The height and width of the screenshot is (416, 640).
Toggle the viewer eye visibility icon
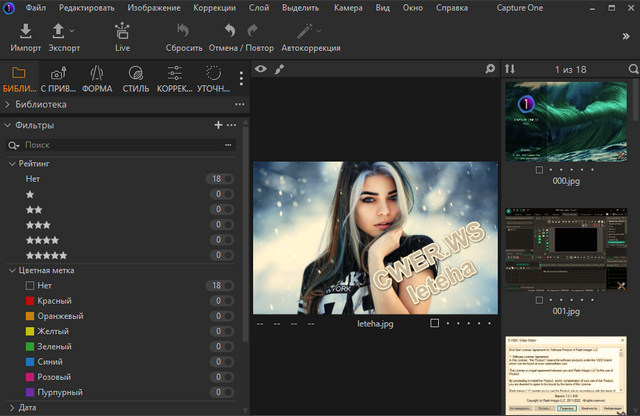(x=261, y=69)
